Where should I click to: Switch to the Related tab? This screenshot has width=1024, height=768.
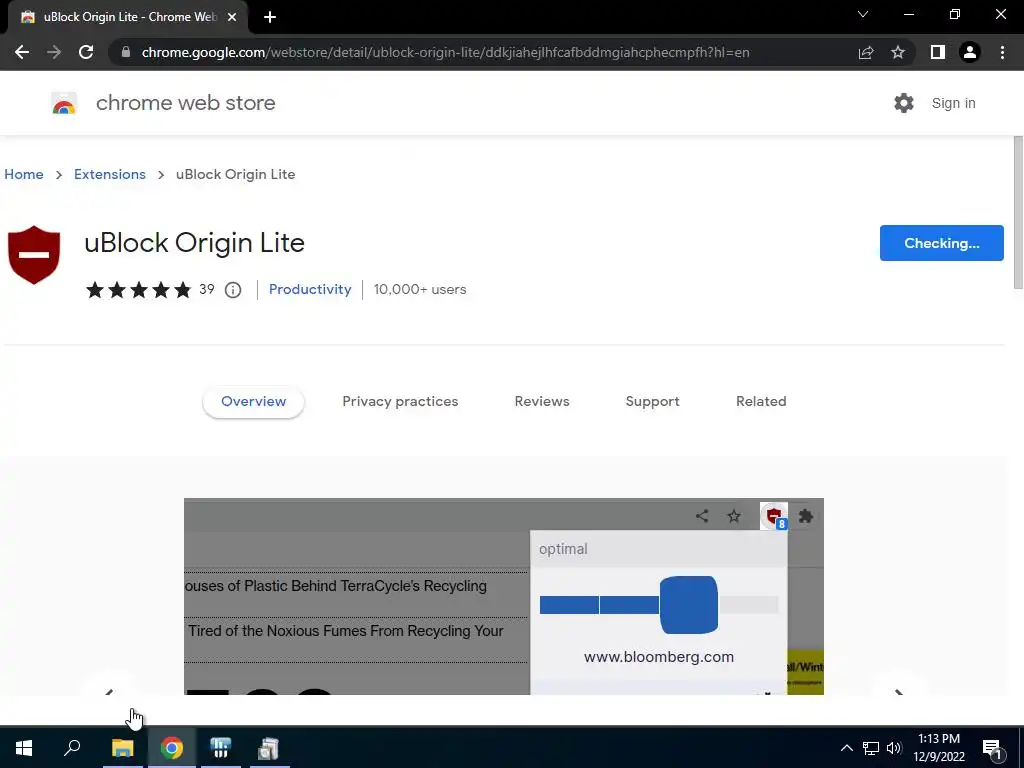point(761,402)
